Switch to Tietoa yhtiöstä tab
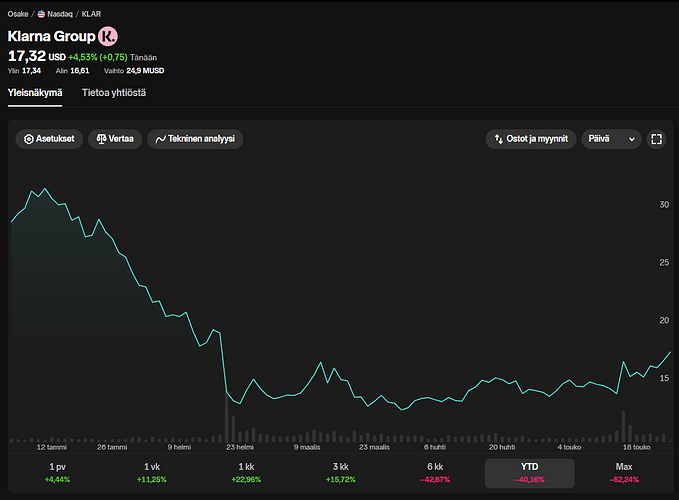The height and width of the screenshot is (500, 679). pos(114,93)
